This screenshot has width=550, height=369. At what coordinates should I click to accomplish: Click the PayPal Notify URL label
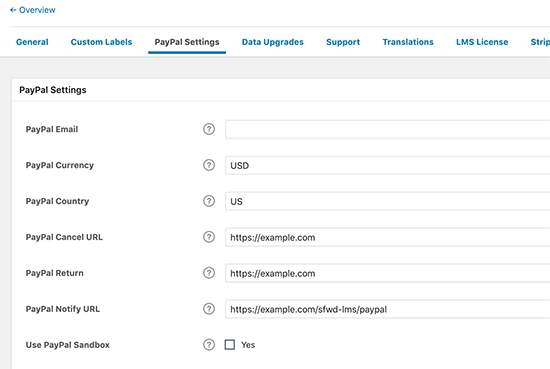(63, 309)
